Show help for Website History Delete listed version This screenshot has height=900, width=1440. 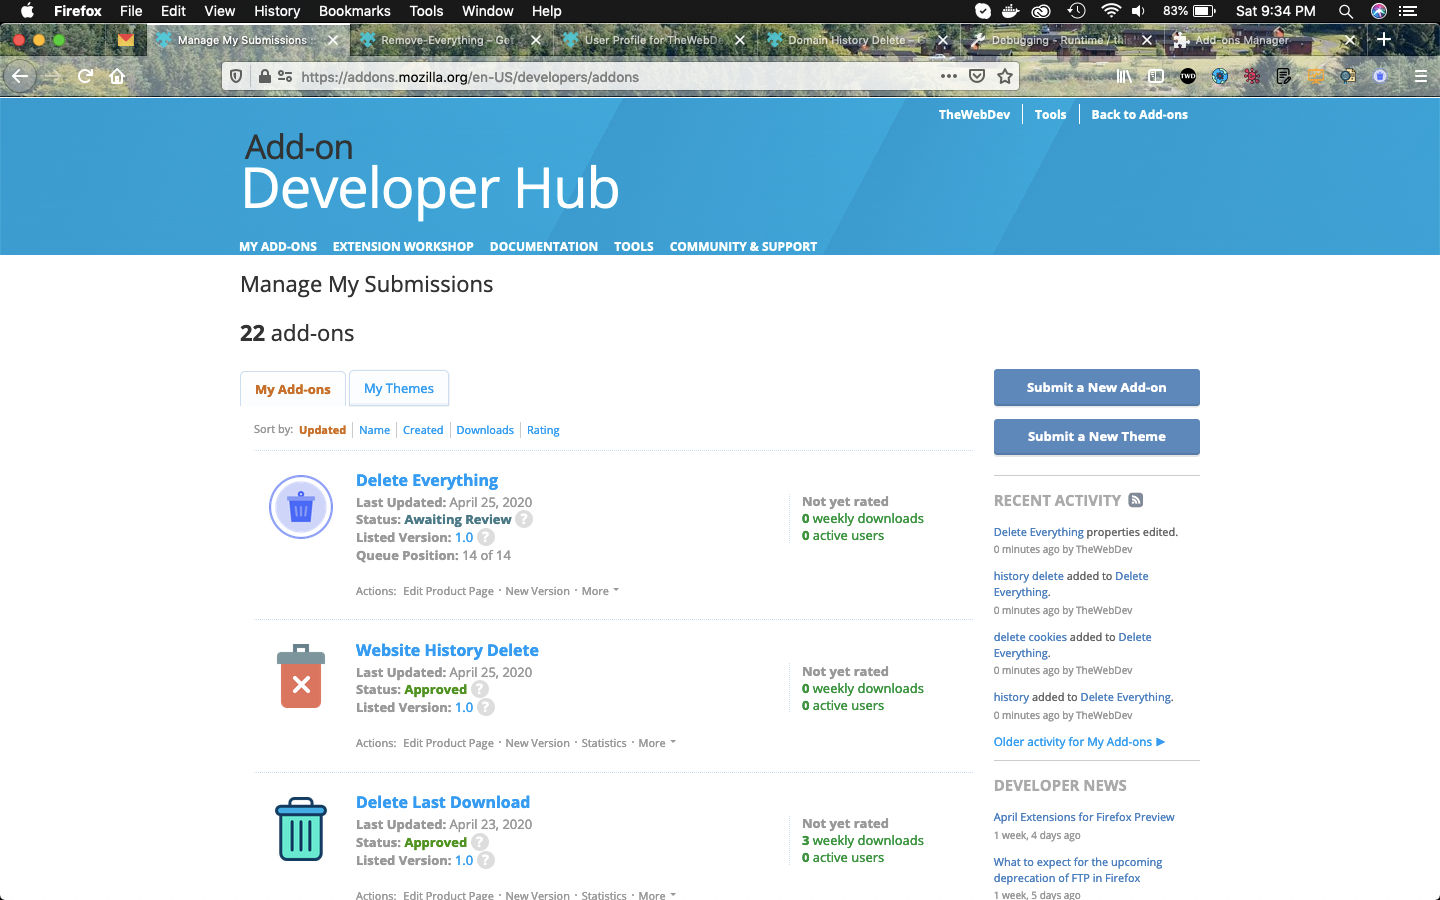[x=486, y=707]
